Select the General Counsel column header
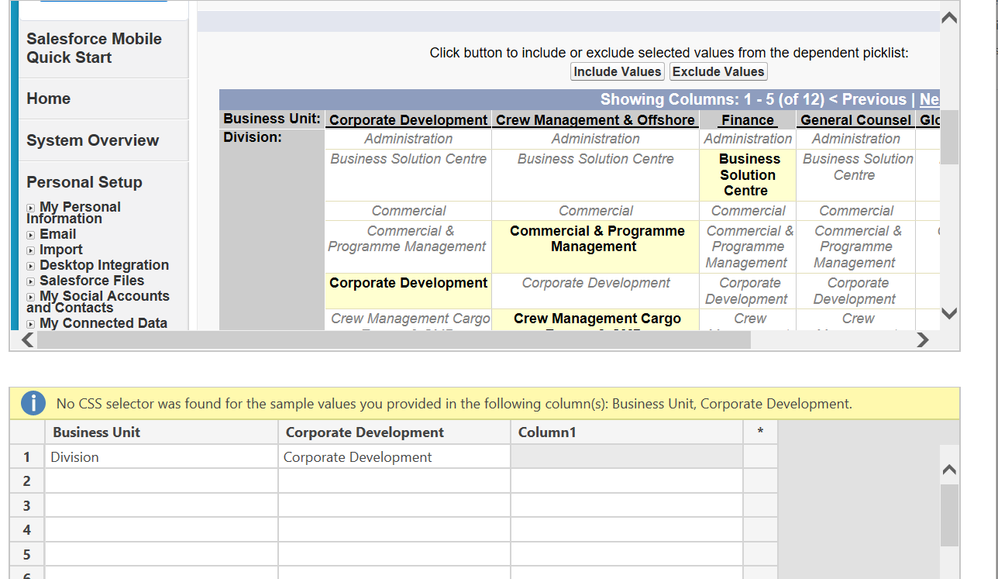Screen dimensions: 998x579 coord(855,120)
